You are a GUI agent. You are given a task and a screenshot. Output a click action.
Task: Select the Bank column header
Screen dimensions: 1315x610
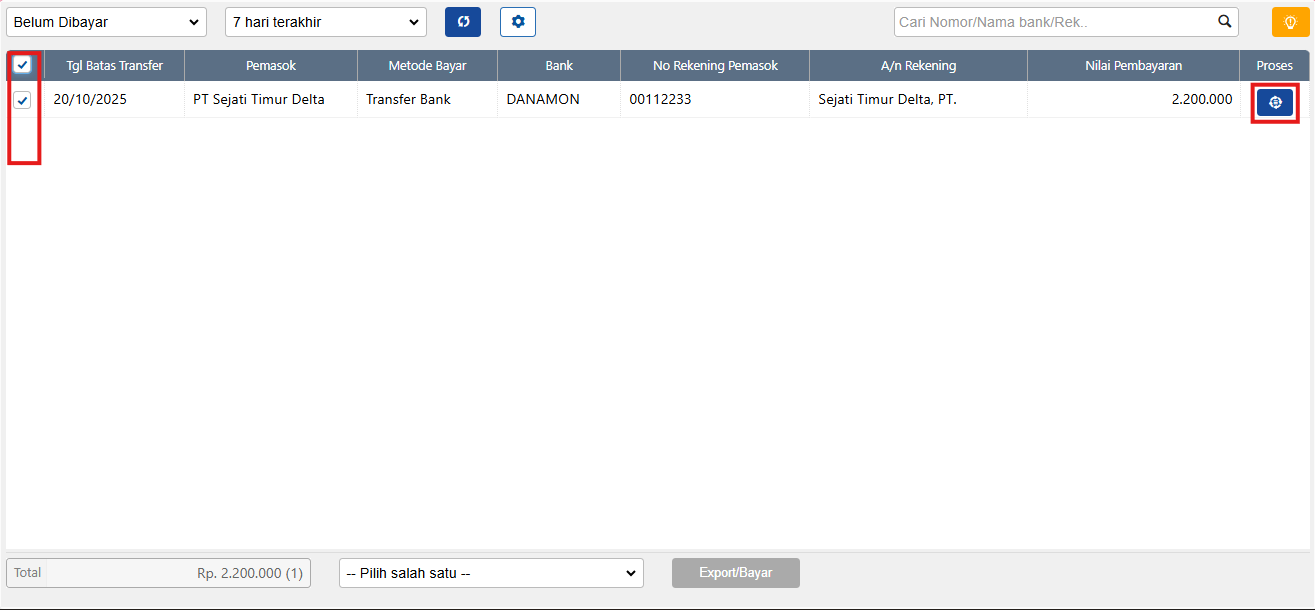tap(559, 66)
